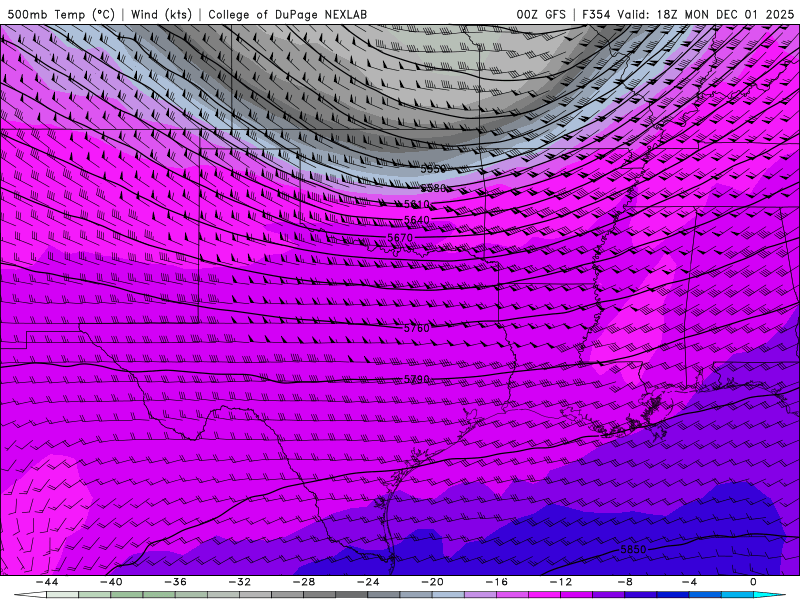Select the 5580 height contour label

[433, 188]
